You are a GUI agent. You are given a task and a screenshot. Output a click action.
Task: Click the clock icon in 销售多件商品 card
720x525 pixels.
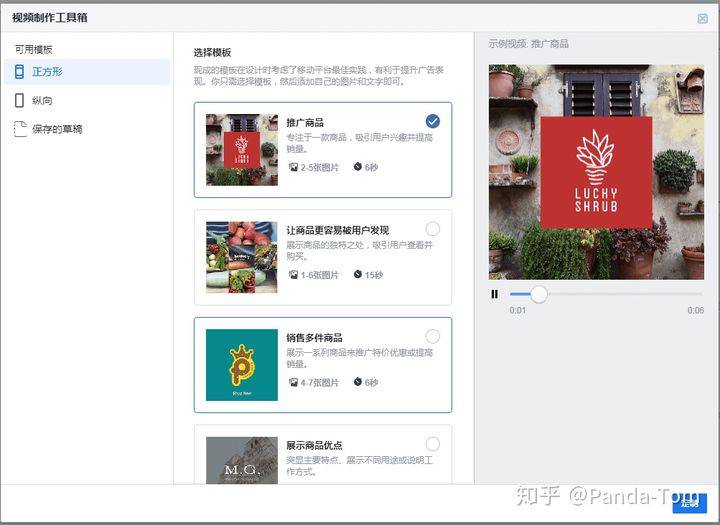pyautogui.click(x=358, y=382)
